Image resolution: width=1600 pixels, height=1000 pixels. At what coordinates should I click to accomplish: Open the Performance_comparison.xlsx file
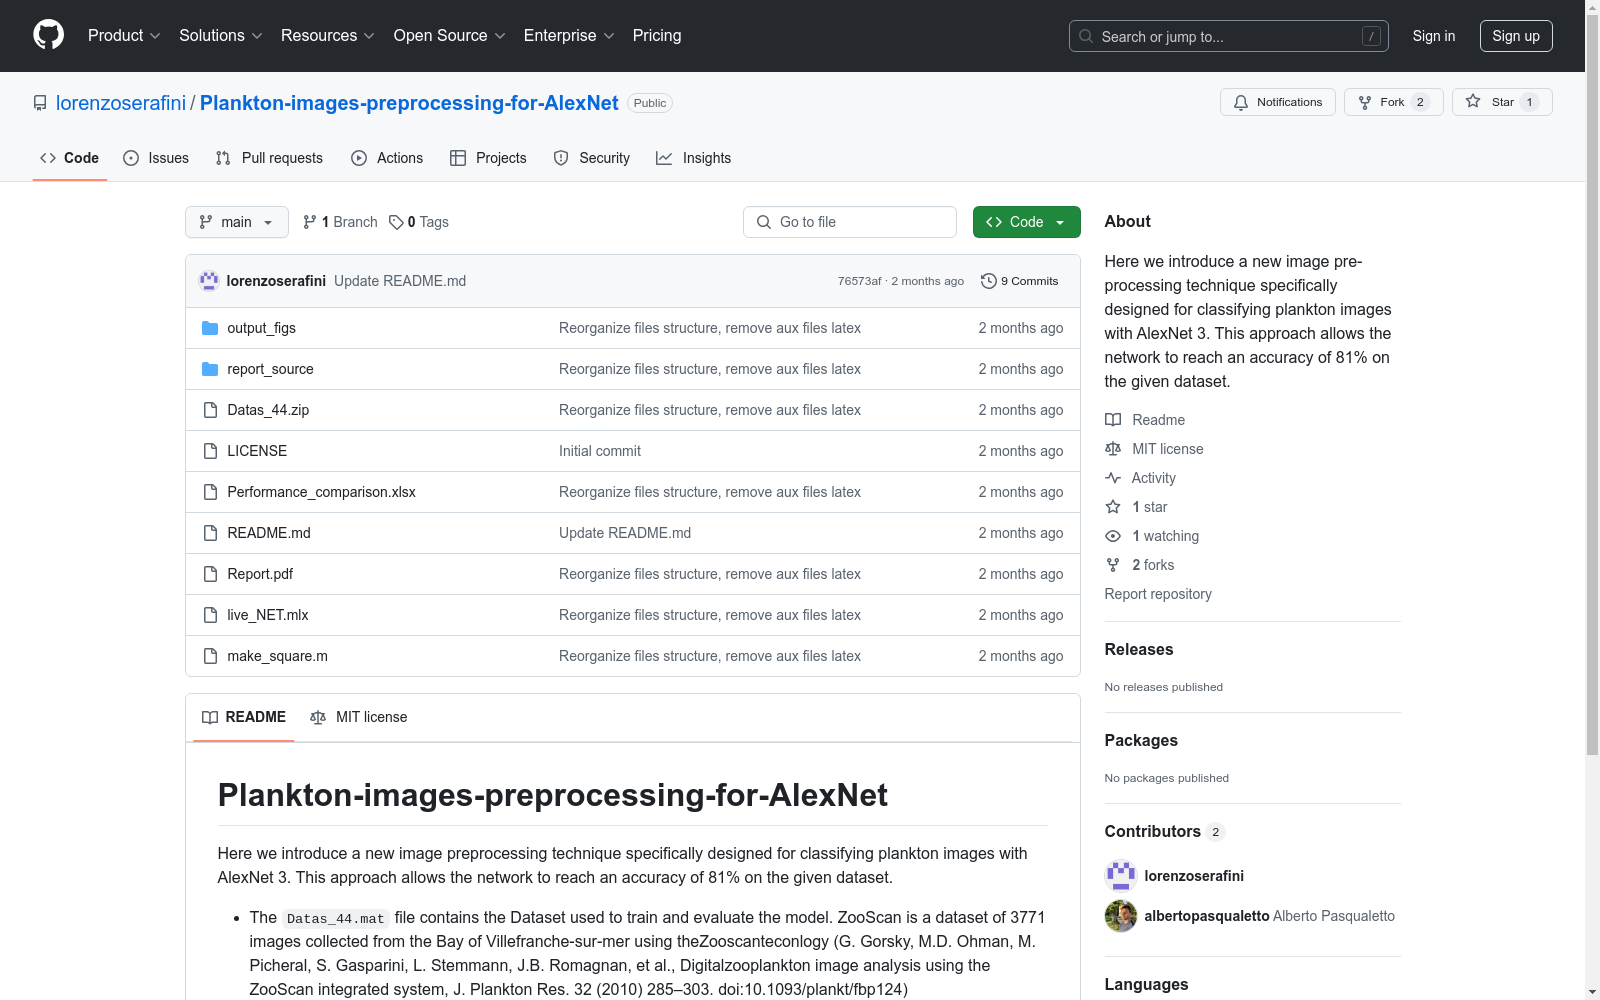[x=321, y=492]
